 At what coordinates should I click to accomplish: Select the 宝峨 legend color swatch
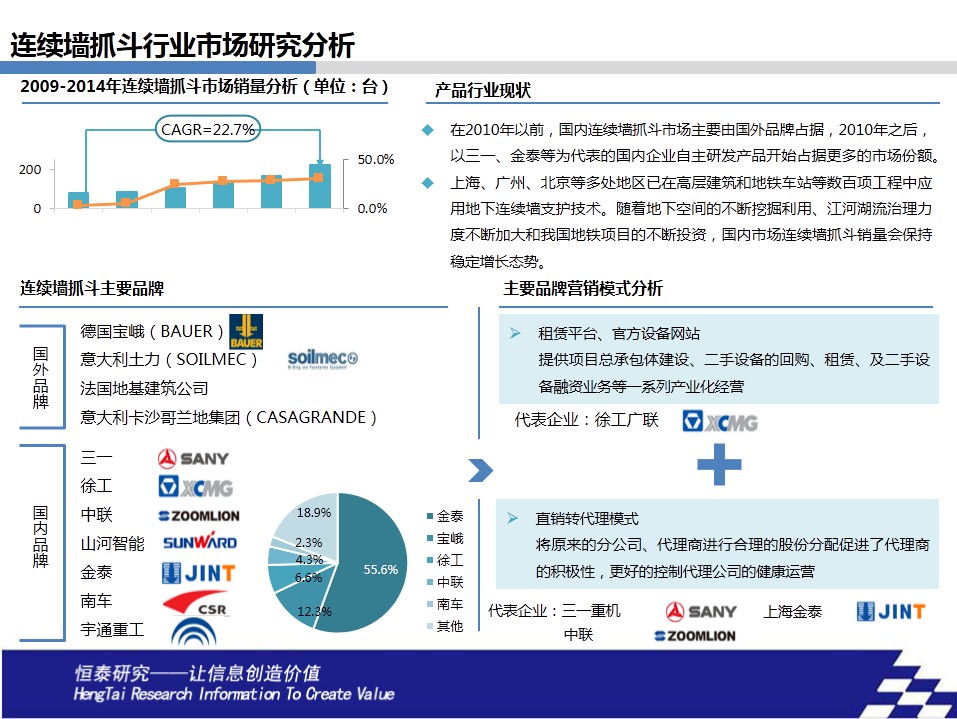(x=430, y=538)
